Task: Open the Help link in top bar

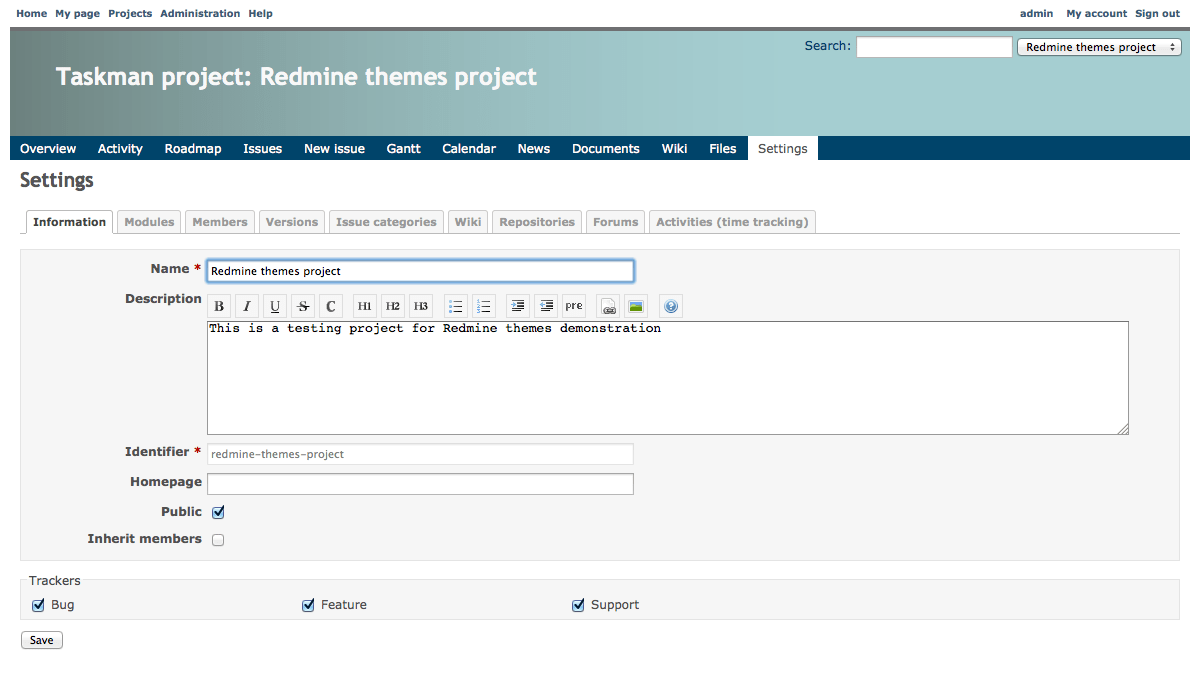Action: [260, 14]
